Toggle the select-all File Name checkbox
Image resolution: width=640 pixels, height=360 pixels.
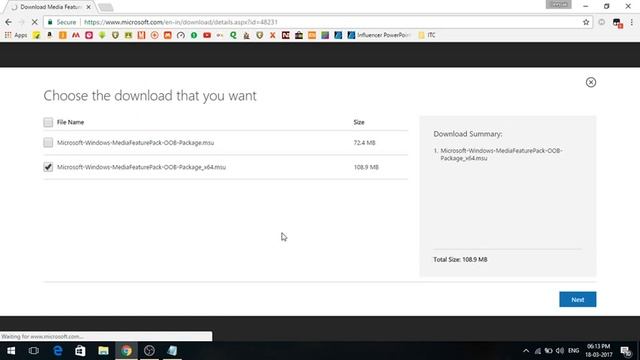(48, 122)
